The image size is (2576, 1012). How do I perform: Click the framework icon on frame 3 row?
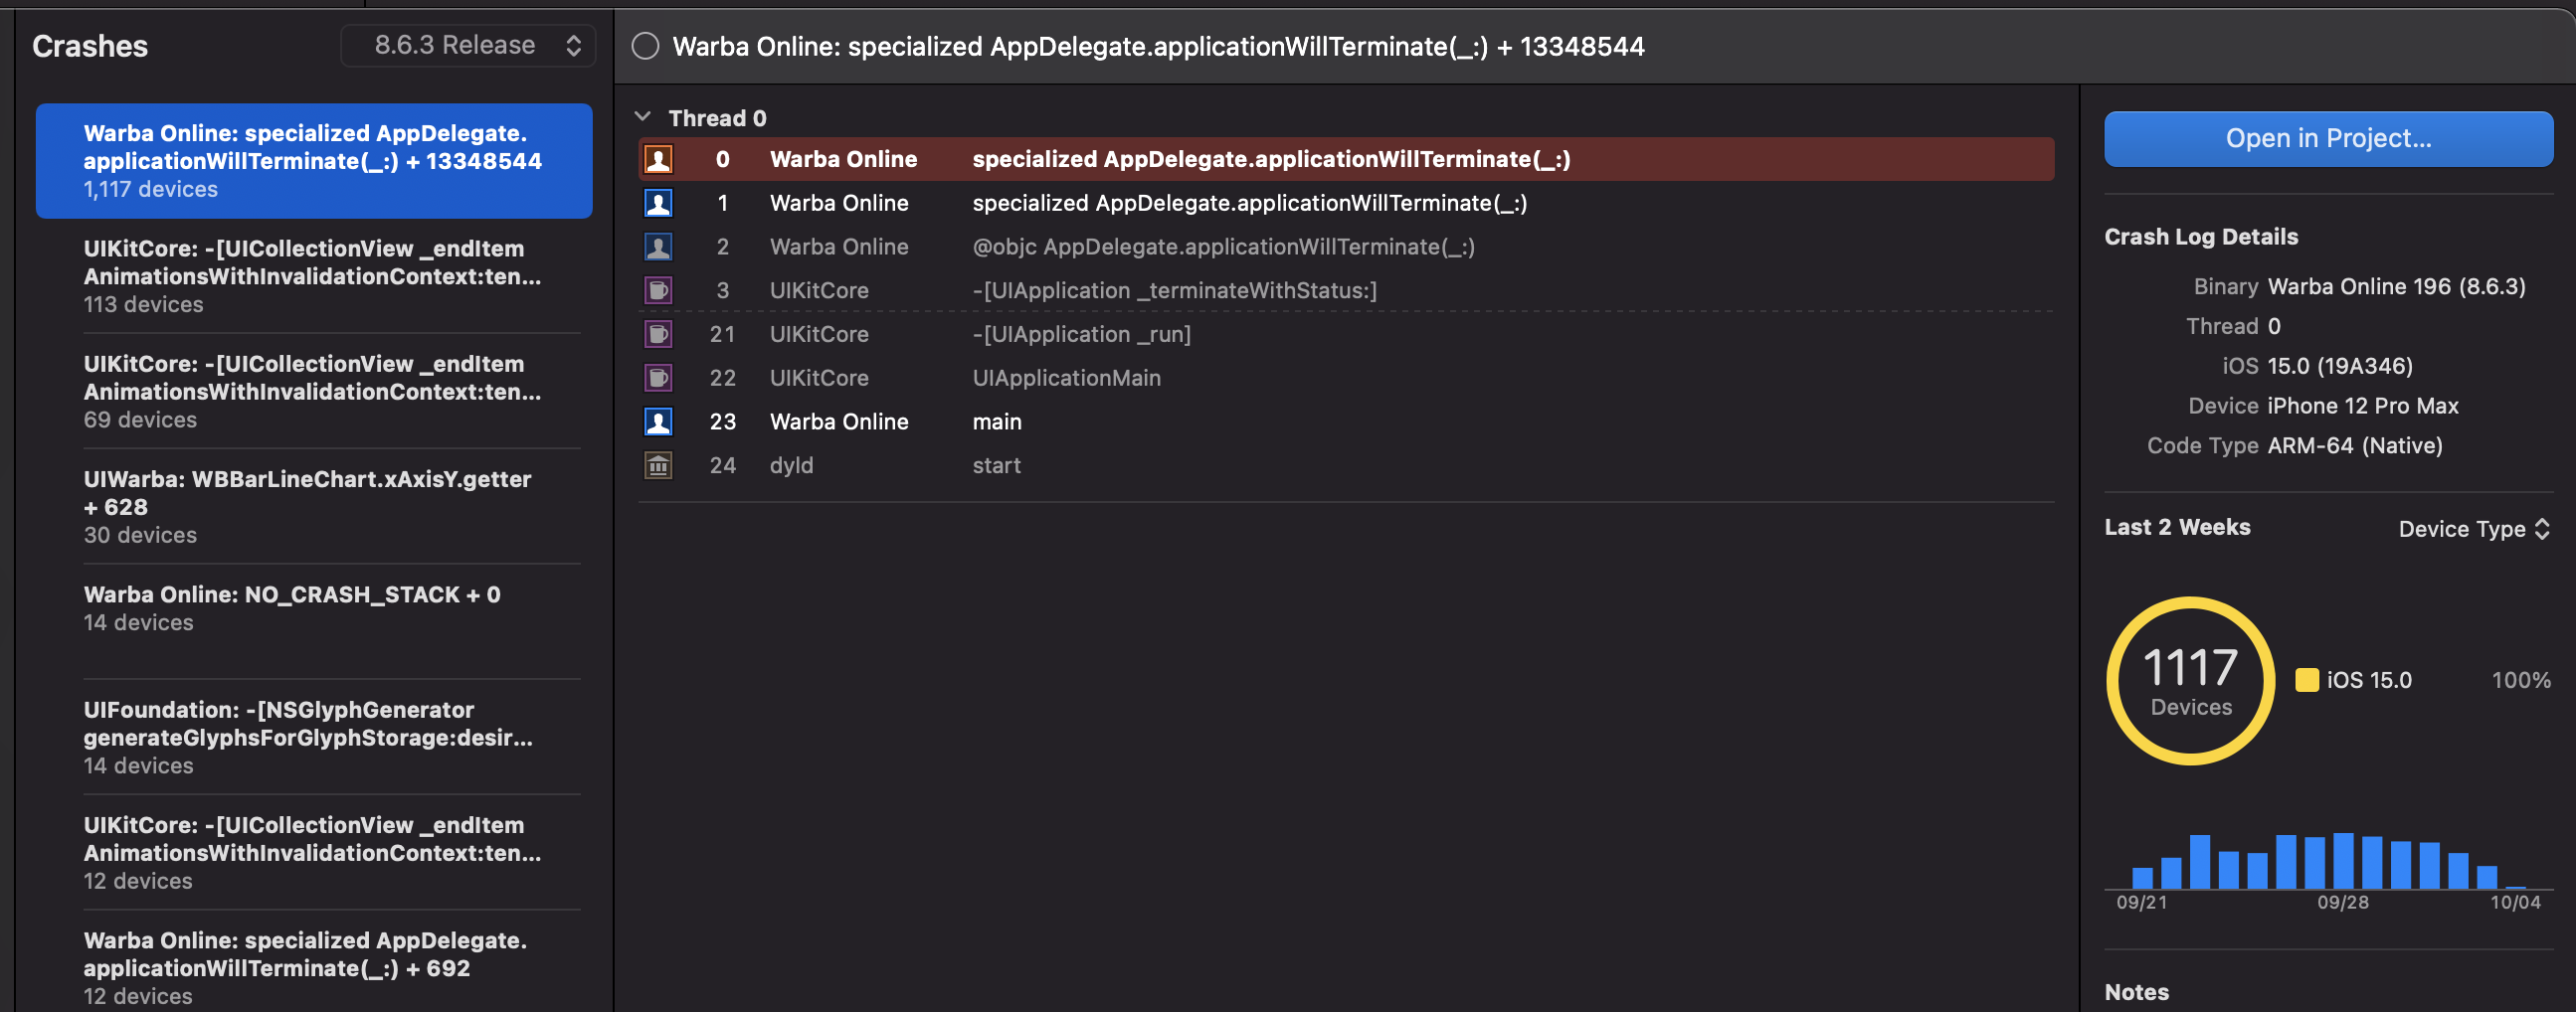[658, 291]
